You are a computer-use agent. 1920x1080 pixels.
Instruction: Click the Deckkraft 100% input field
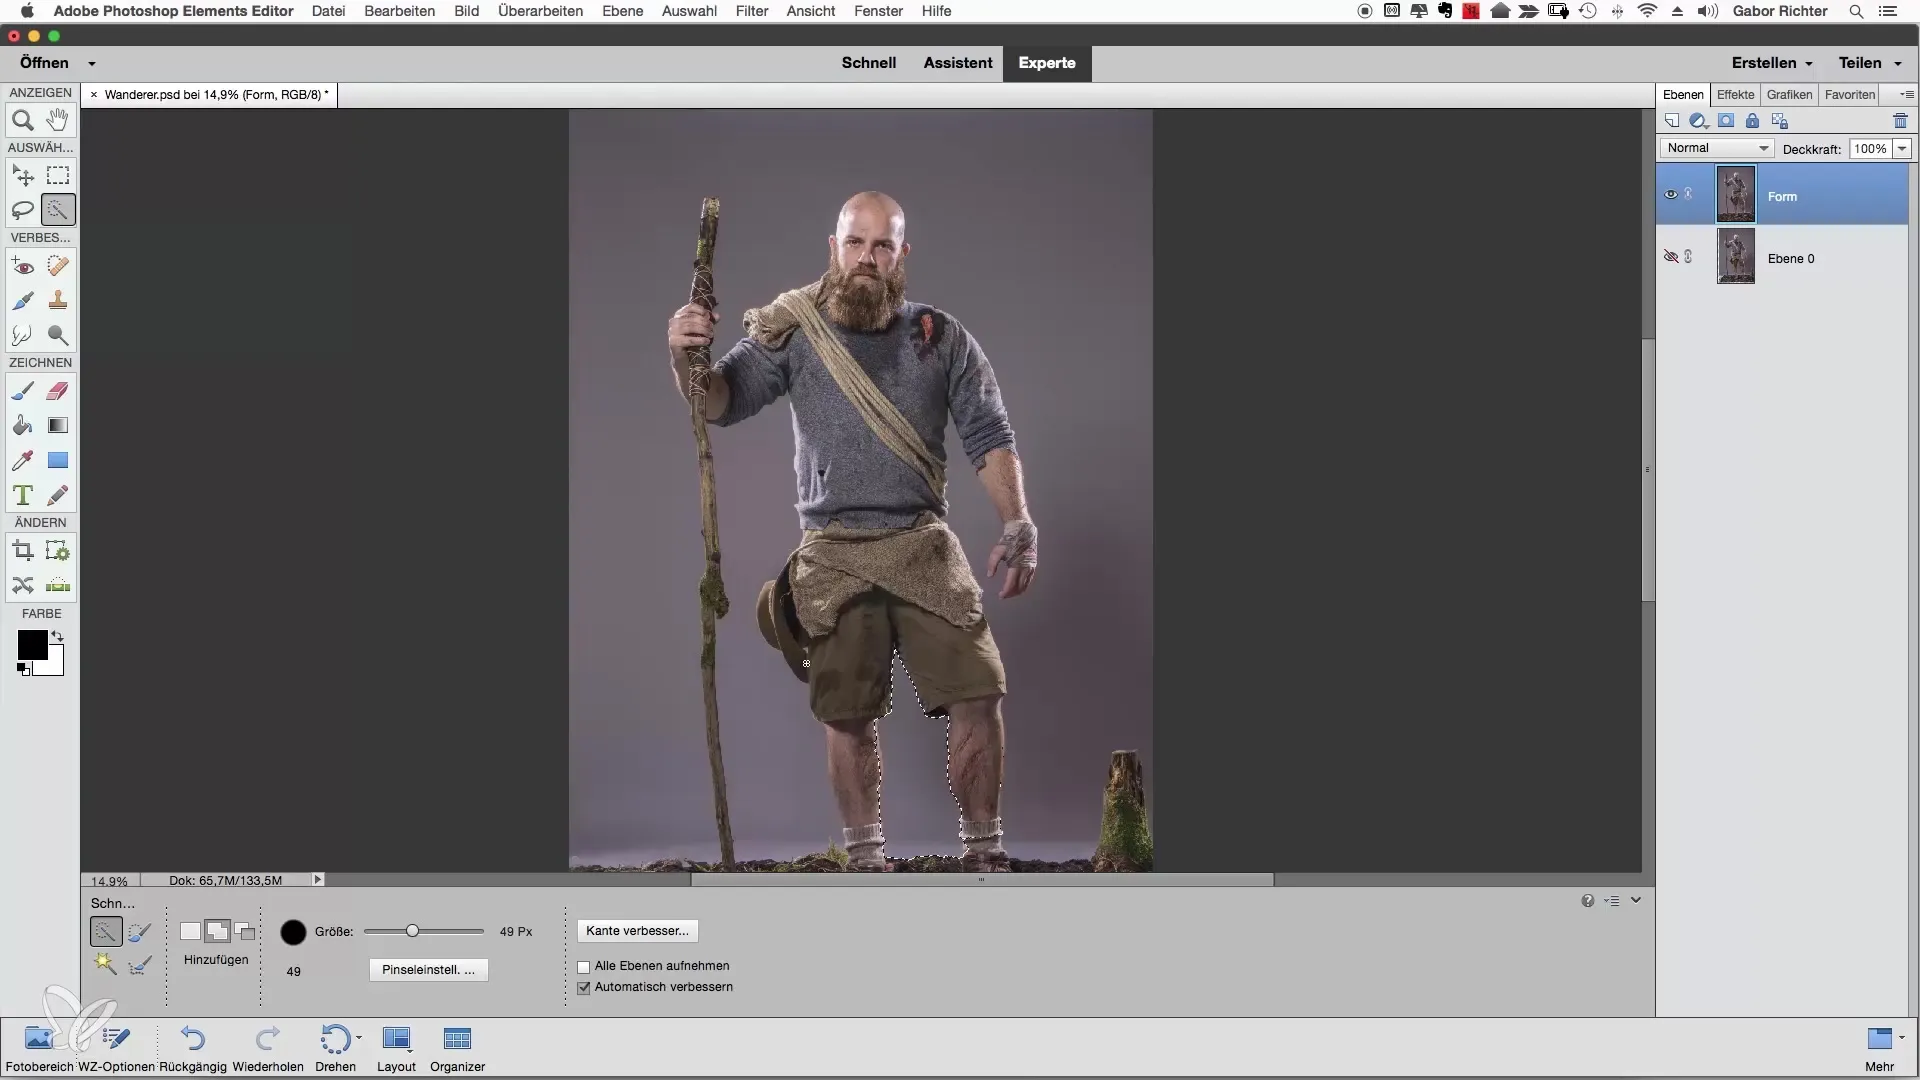(x=1870, y=149)
